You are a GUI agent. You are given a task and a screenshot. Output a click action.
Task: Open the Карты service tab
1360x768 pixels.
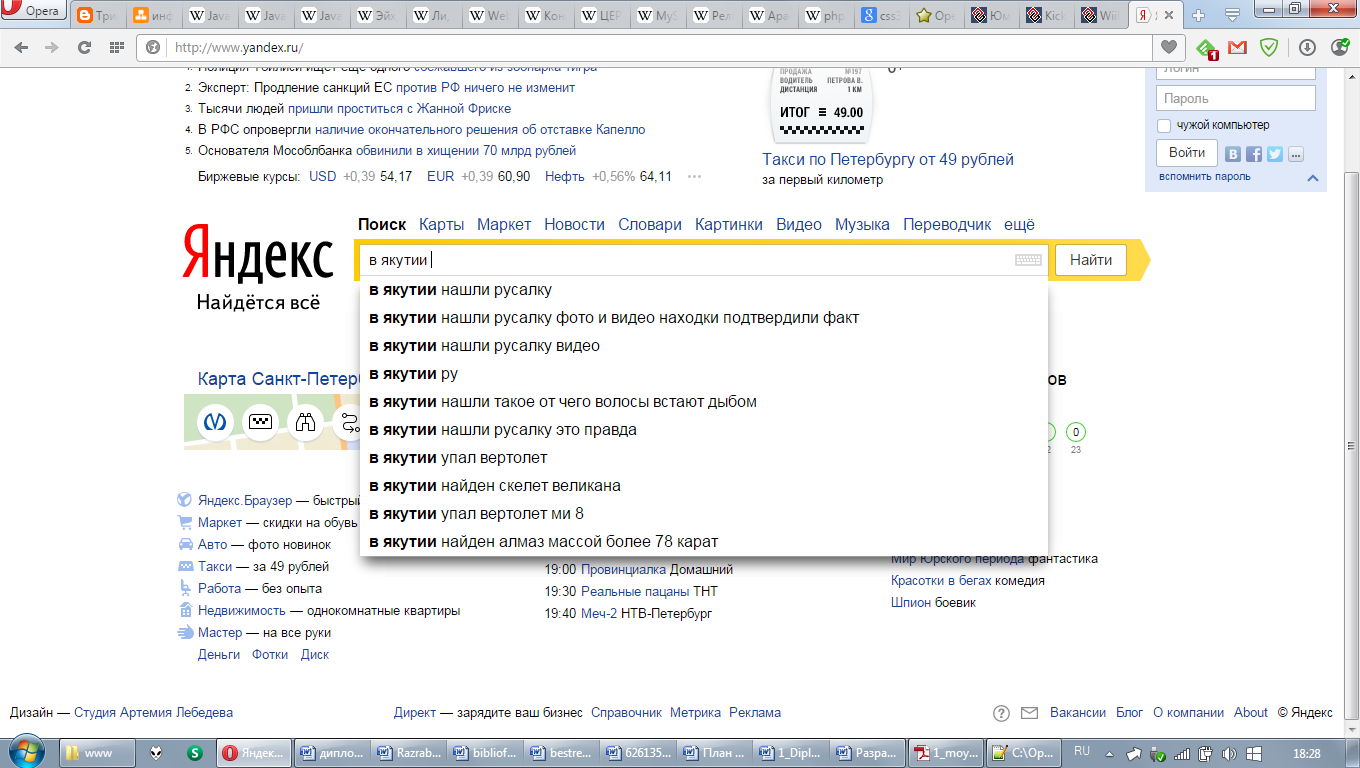click(x=441, y=225)
